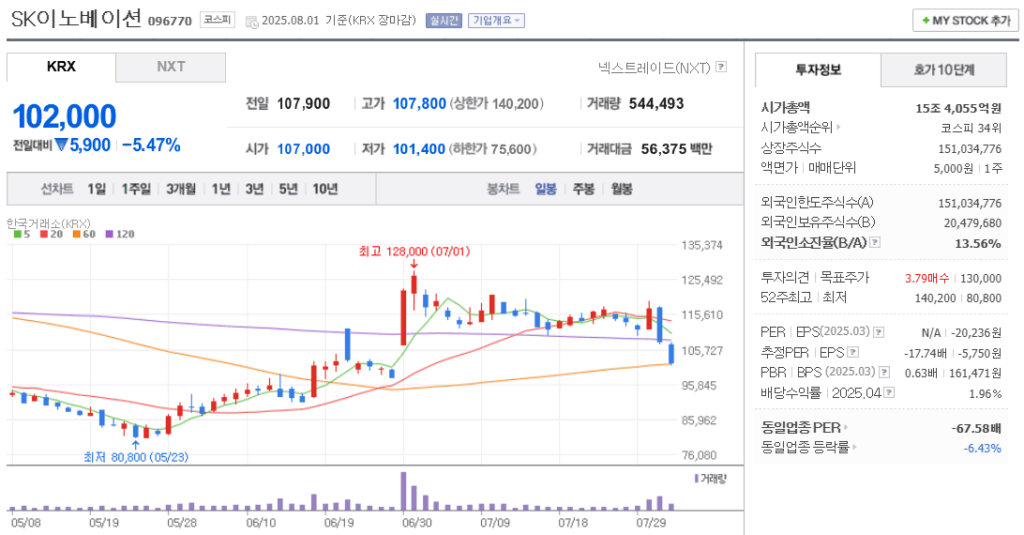Click the help icon beside 배당수익률 2025.04

[889, 393]
